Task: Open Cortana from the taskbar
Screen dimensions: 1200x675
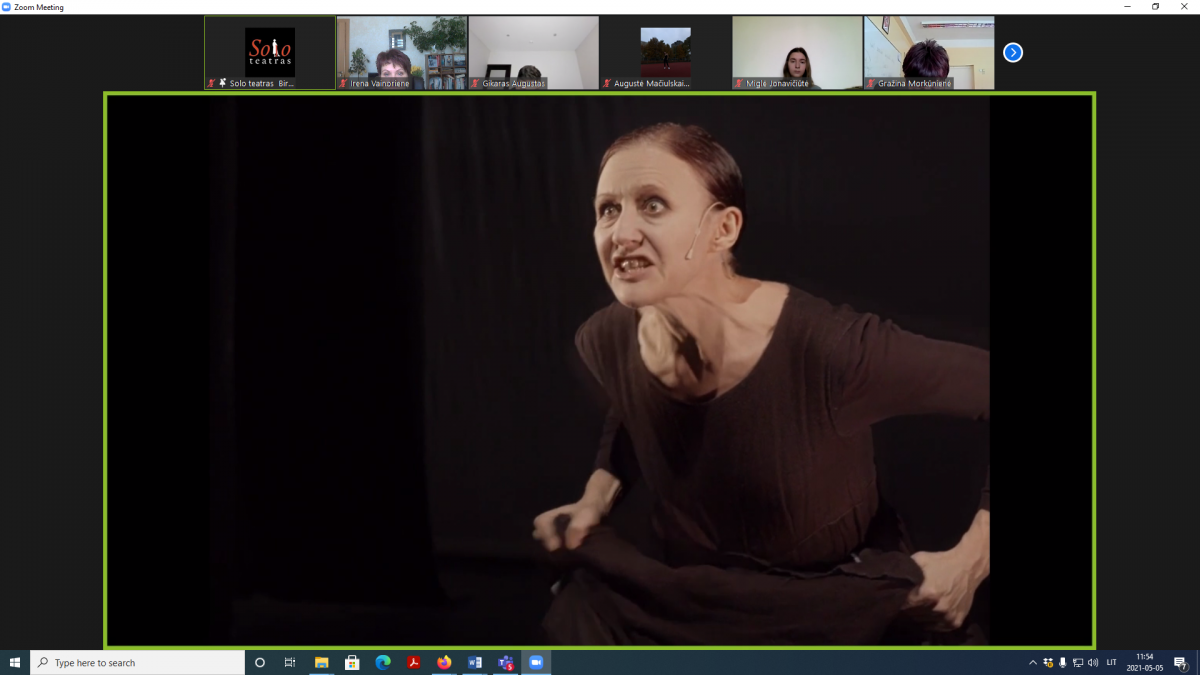Action: [260, 662]
